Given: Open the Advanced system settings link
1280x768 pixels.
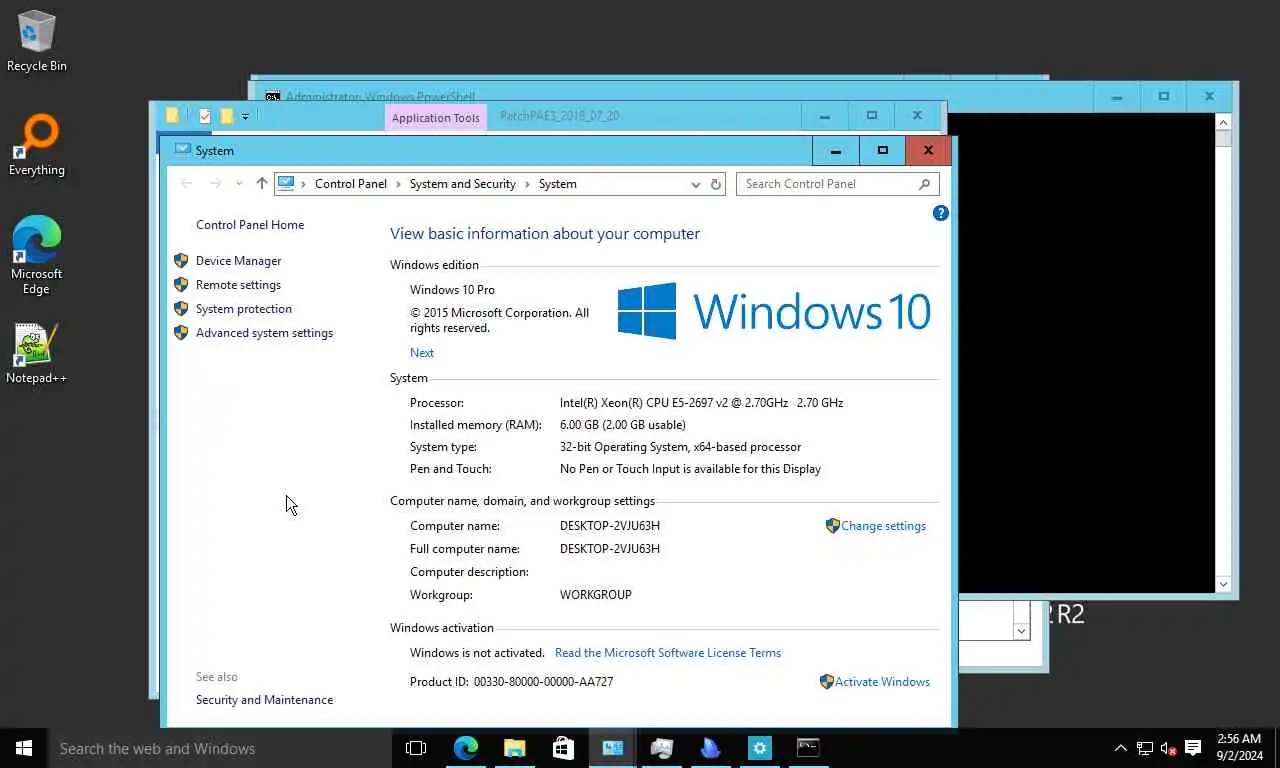Looking at the screenshot, I should coord(264,333).
